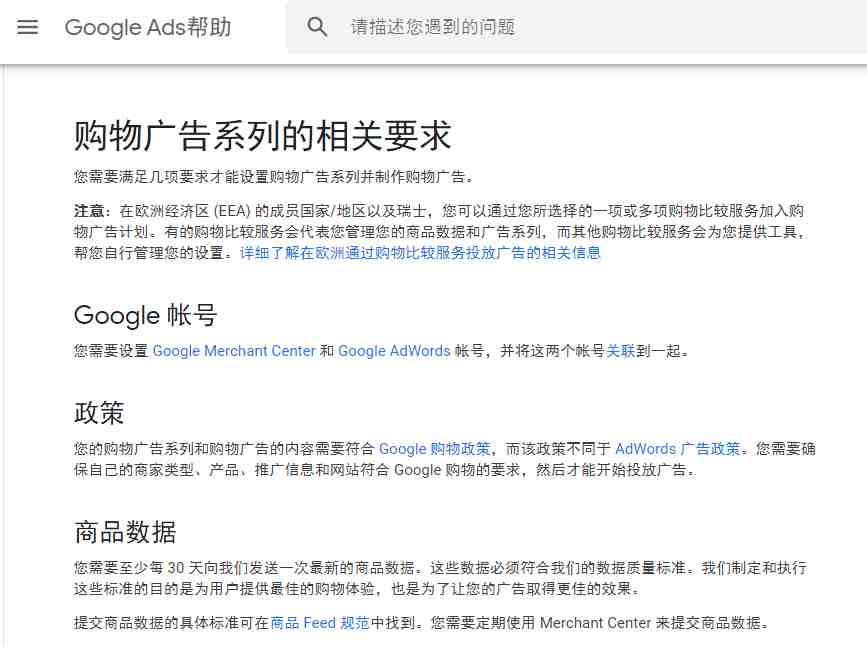Open the 商品 Feed 规范 link
867x647 pixels.
[320, 623]
